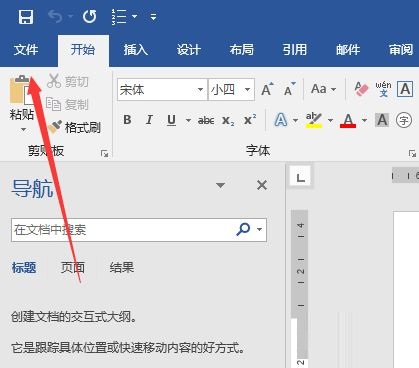Click the 剪切 (Cut) scissors button
The width and height of the screenshot is (419, 368).
click(68, 81)
